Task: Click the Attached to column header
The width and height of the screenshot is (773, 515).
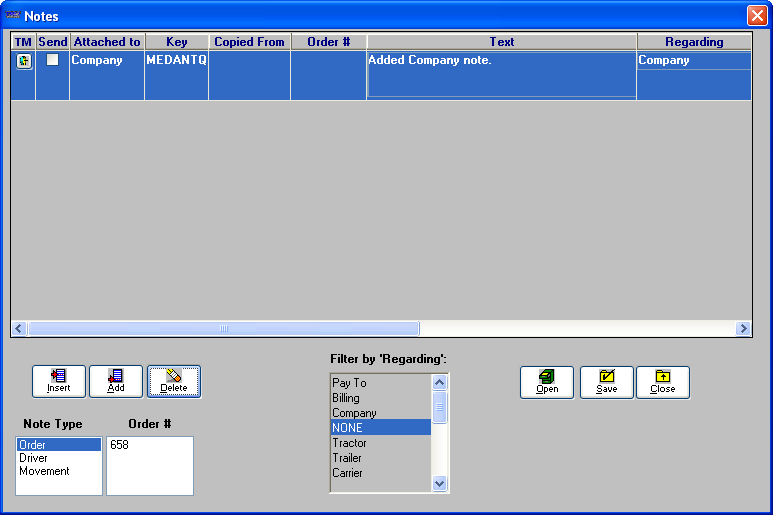Action: pos(107,42)
